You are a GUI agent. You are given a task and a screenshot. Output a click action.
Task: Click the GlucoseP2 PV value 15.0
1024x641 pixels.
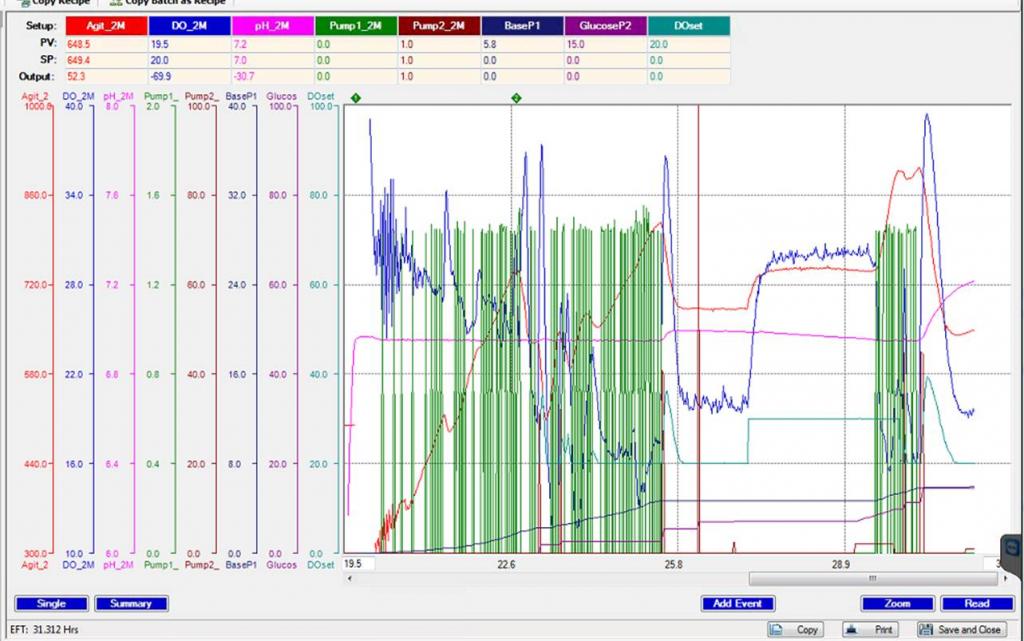[x=575, y=44]
